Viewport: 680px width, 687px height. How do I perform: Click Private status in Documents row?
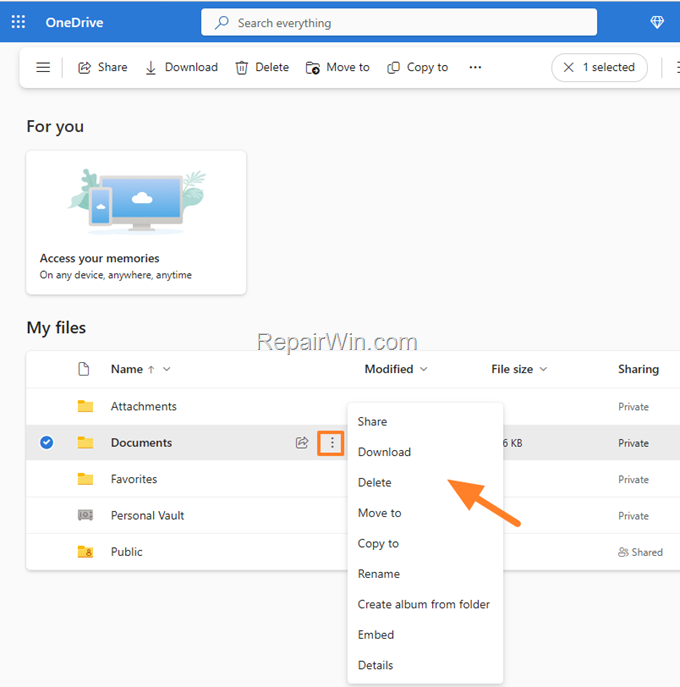pos(633,443)
